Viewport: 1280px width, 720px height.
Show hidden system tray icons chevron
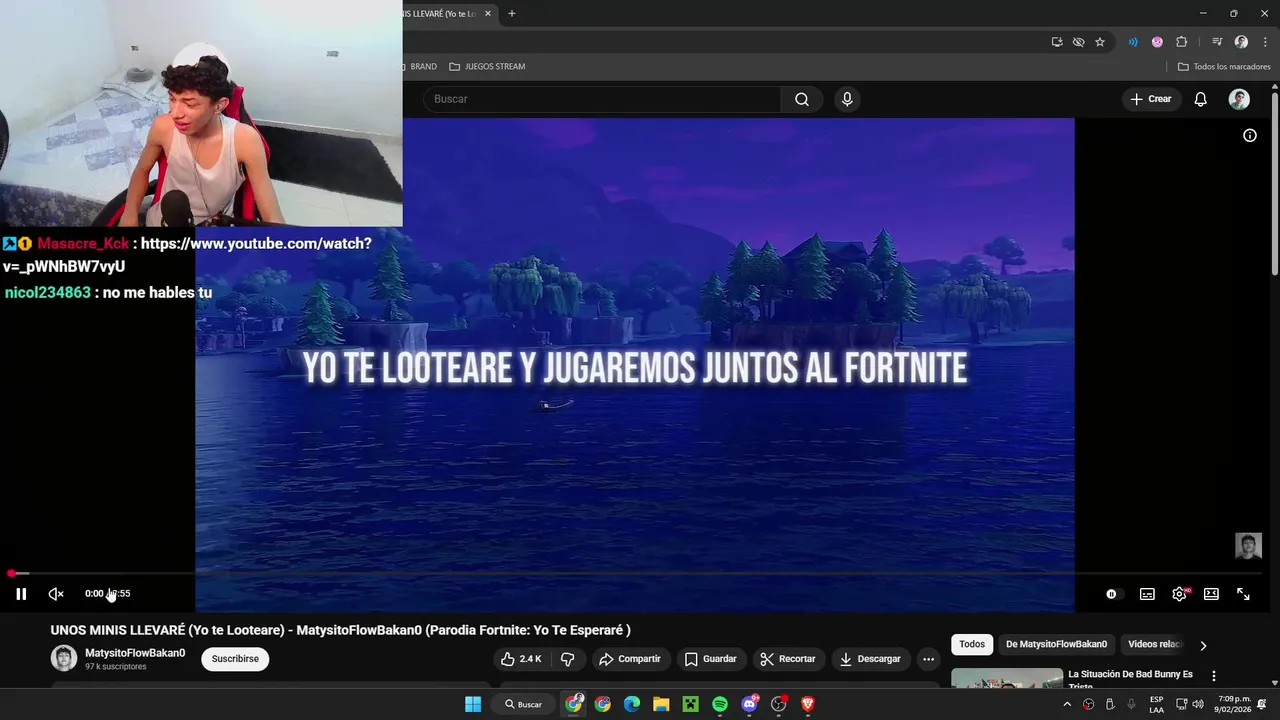click(x=1067, y=705)
